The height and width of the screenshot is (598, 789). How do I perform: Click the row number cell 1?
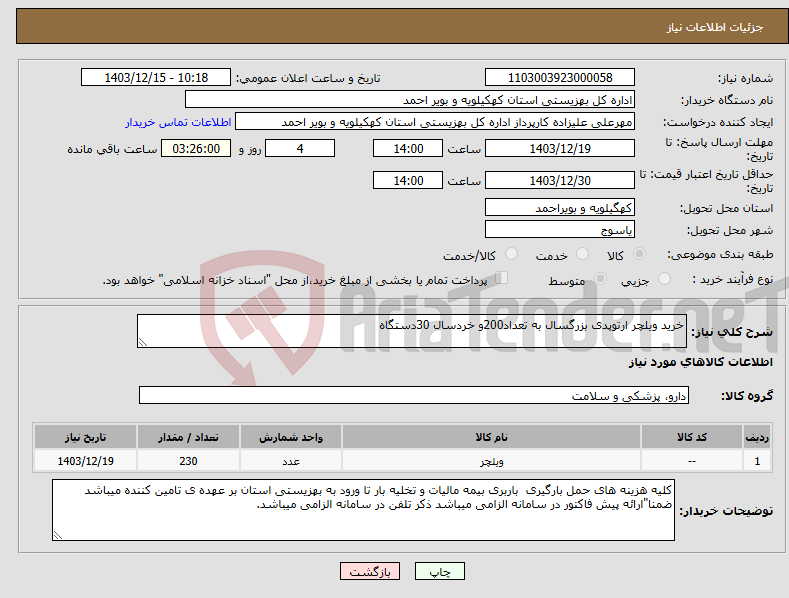click(757, 461)
